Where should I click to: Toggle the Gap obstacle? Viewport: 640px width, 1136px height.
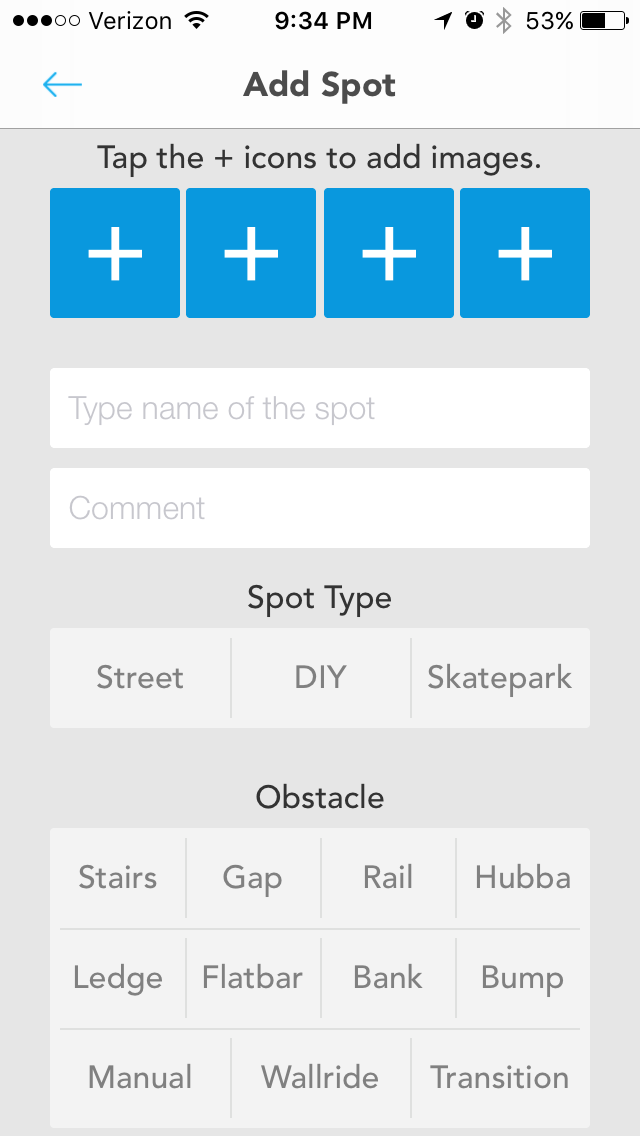coord(252,878)
